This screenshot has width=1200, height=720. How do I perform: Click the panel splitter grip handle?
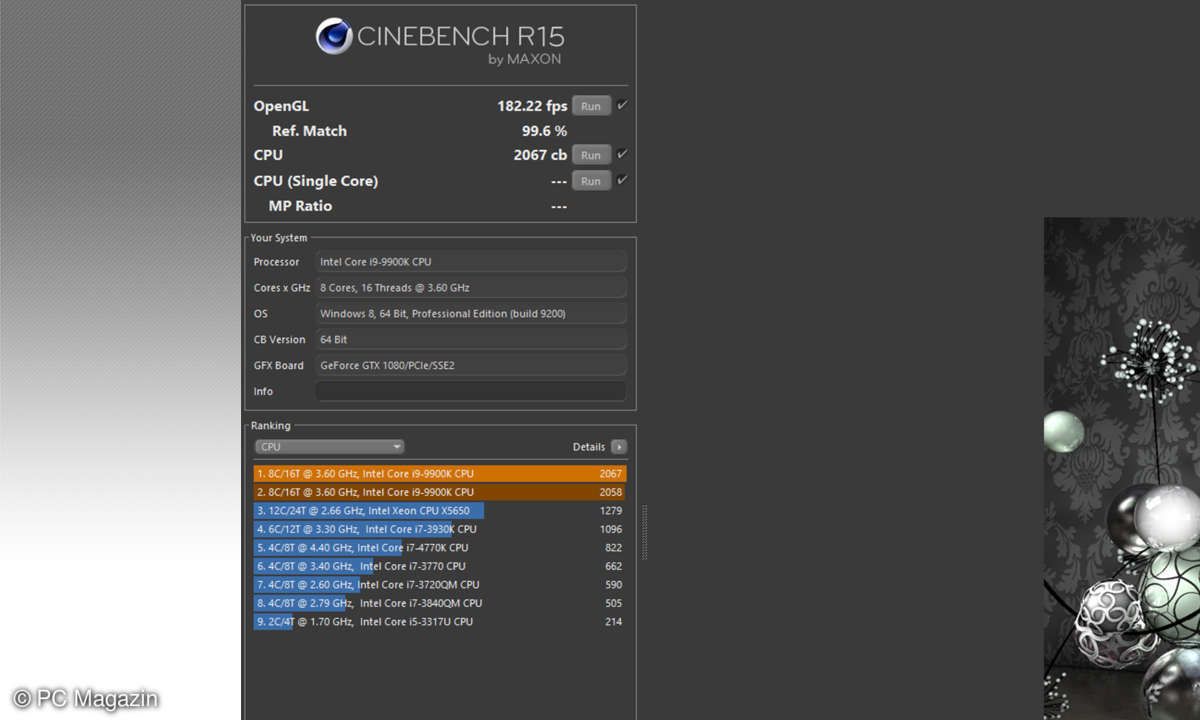click(x=645, y=532)
